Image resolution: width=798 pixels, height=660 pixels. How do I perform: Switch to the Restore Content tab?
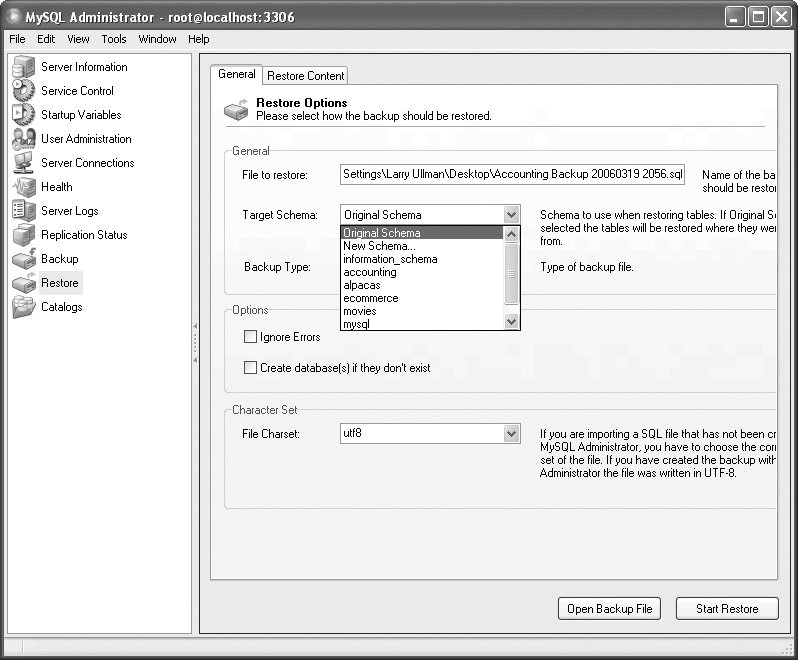coord(305,76)
